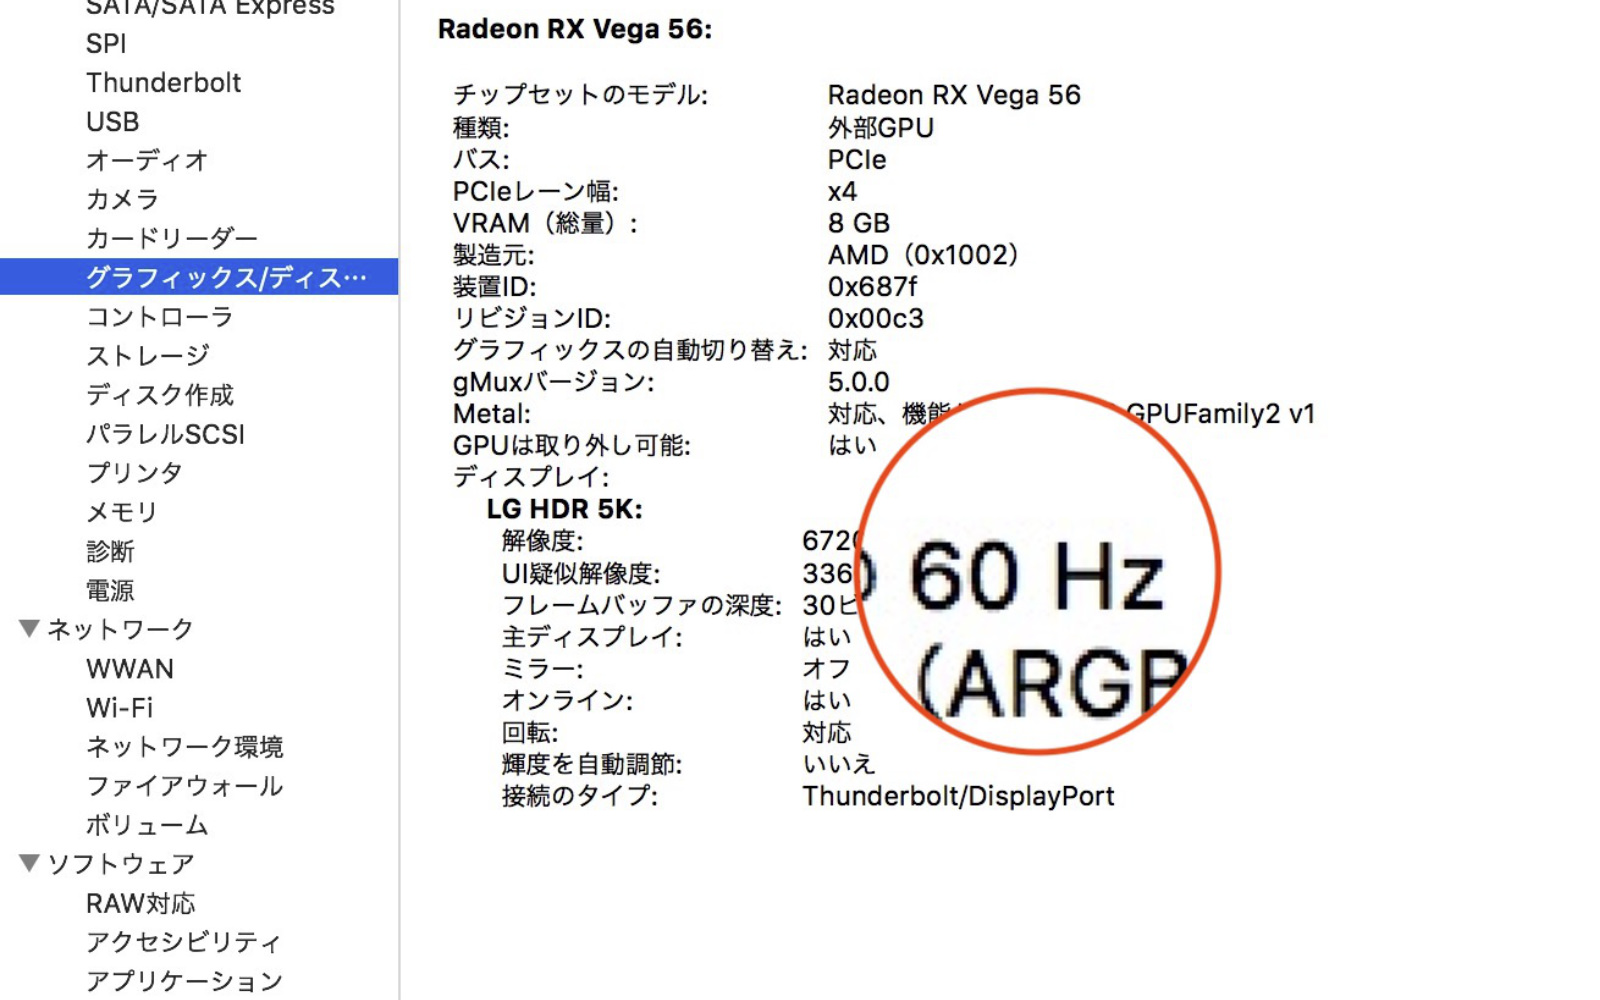Image resolution: width=1600 pixels, height=1000 pixels.
Task: Select USB in the sidebar
Action: (x=113, y=122)
